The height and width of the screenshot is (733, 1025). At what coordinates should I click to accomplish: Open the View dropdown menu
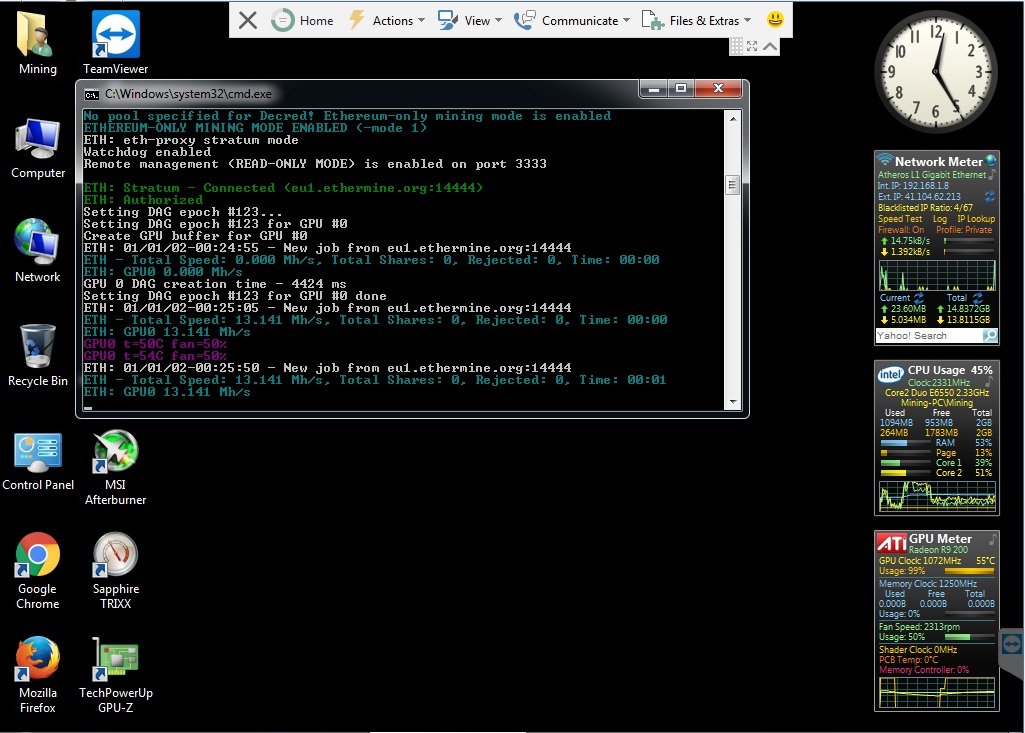469,20
